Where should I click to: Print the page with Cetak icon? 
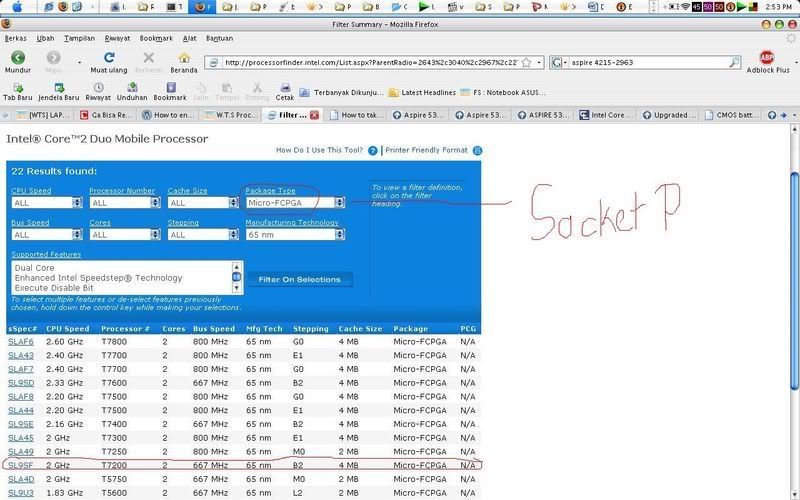285,88
